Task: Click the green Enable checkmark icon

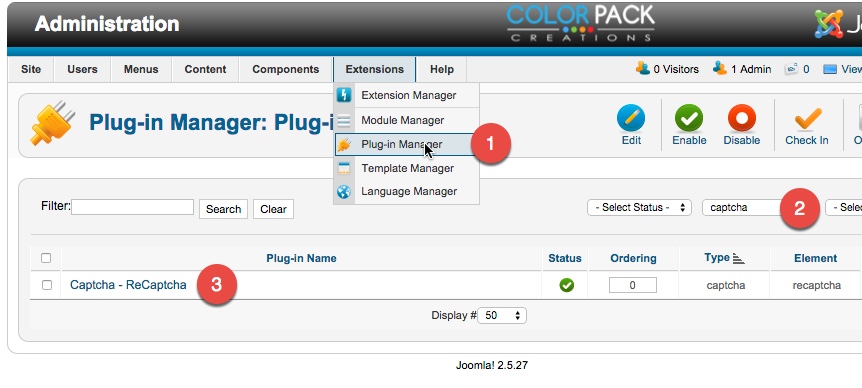Action: [x=689, y=118]
